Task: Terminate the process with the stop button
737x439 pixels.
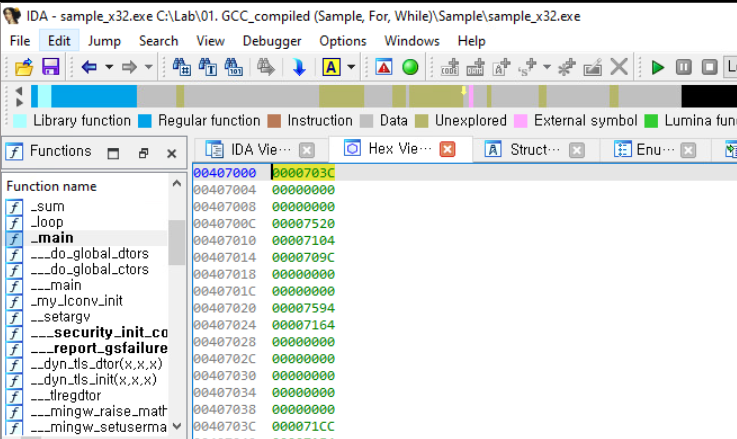Action: (x=710, y=67)
